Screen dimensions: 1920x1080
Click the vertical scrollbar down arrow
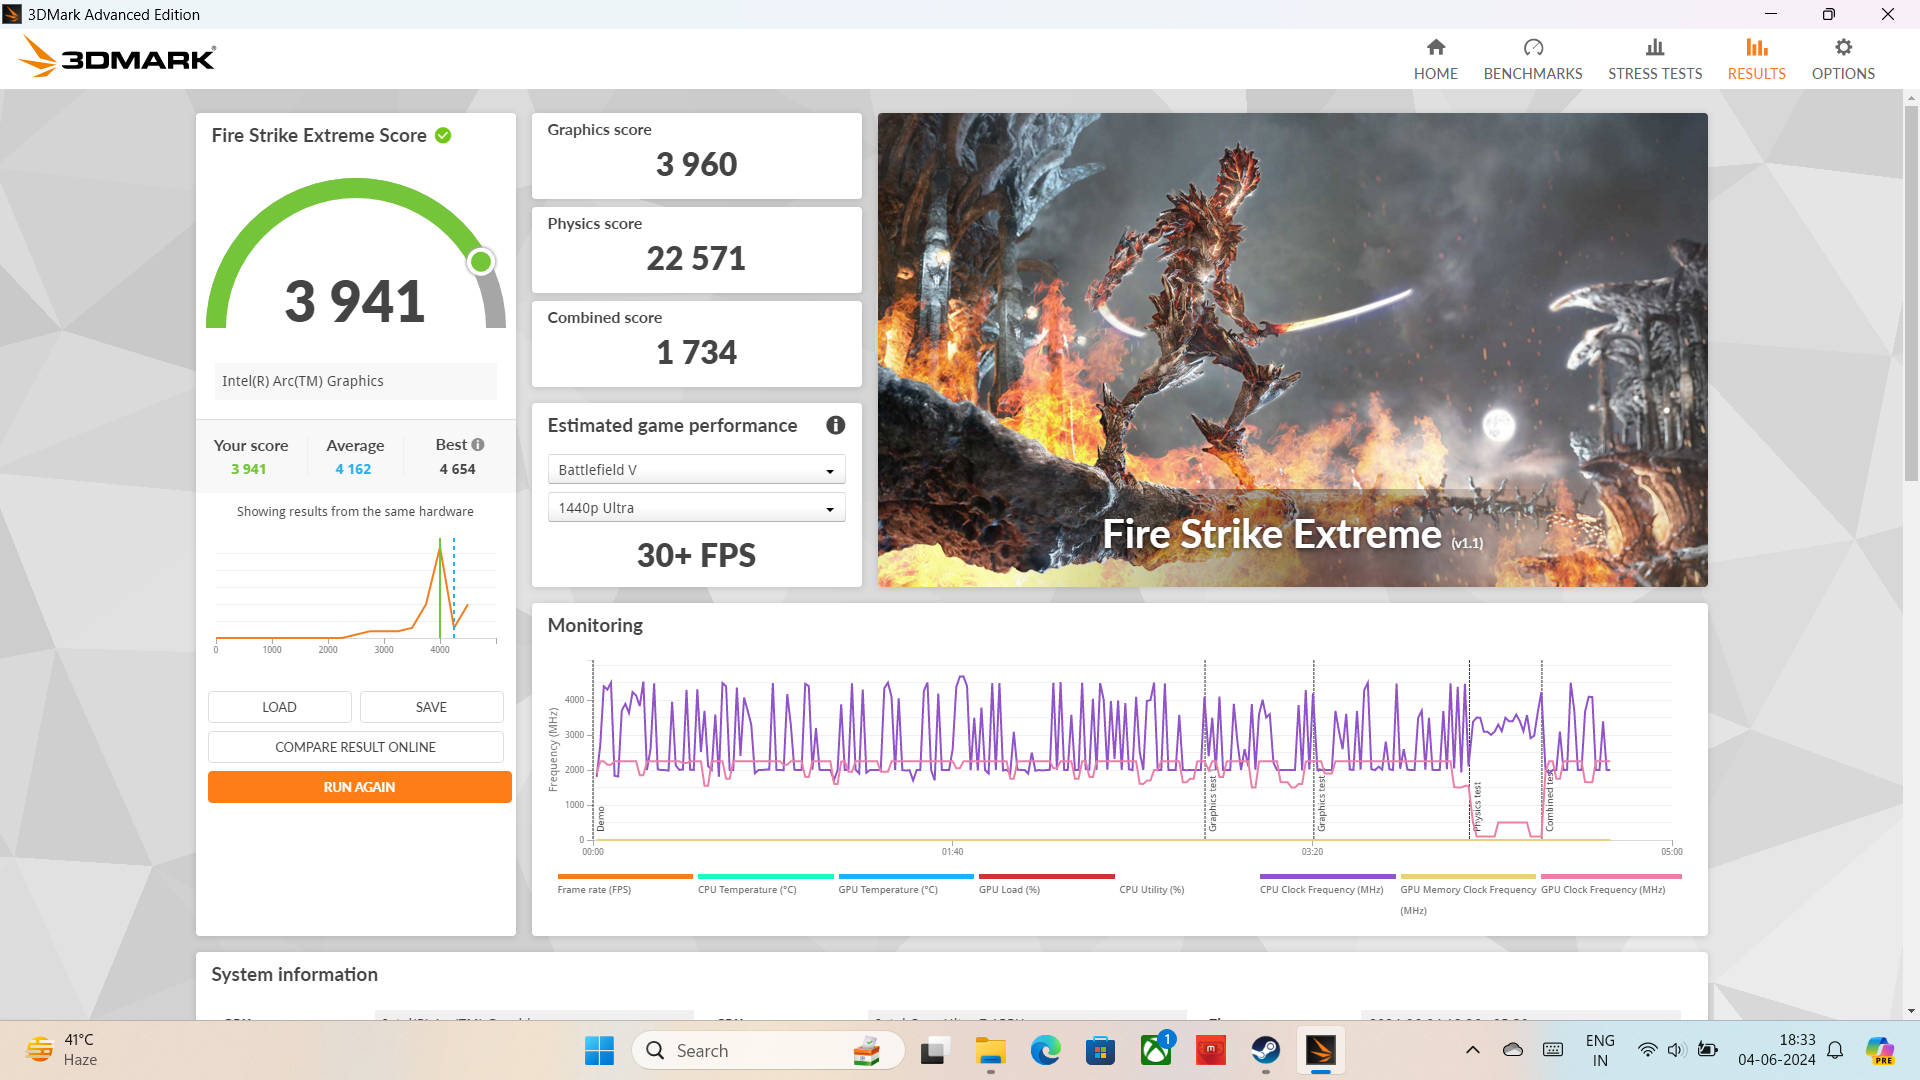1911,1011
